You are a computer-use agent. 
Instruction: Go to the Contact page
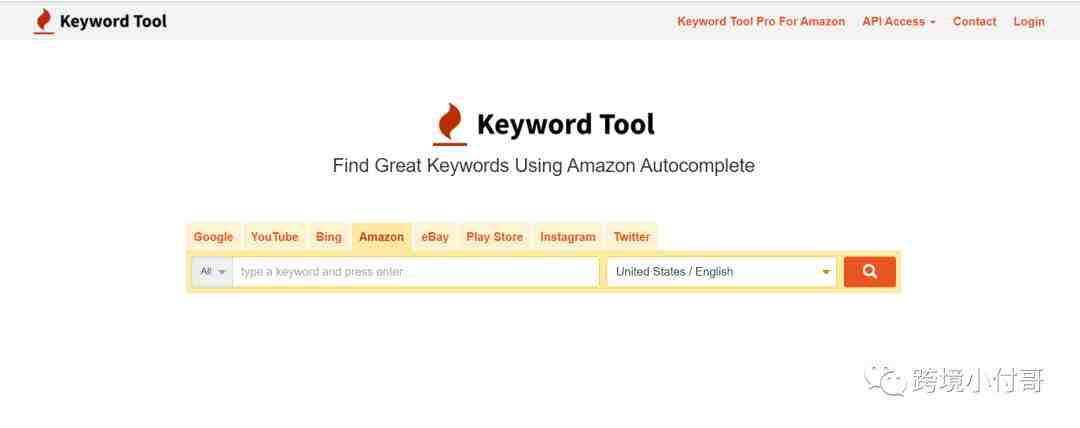point(975,21)
